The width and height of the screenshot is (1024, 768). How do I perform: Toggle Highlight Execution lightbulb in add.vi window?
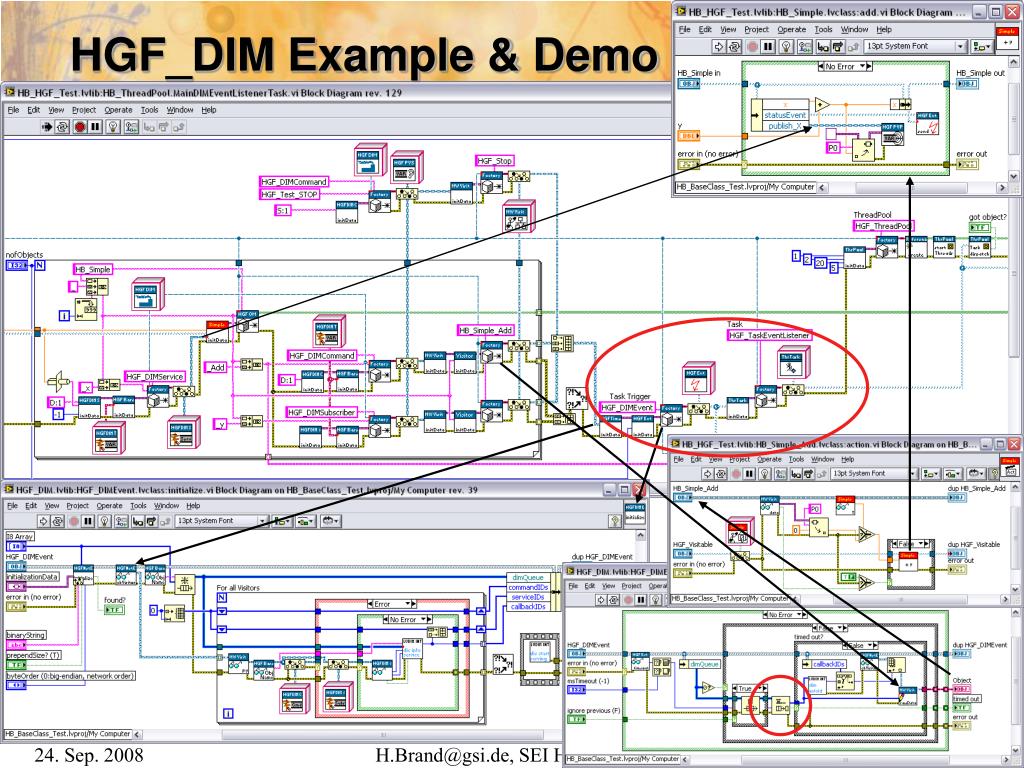coord(787,46)
